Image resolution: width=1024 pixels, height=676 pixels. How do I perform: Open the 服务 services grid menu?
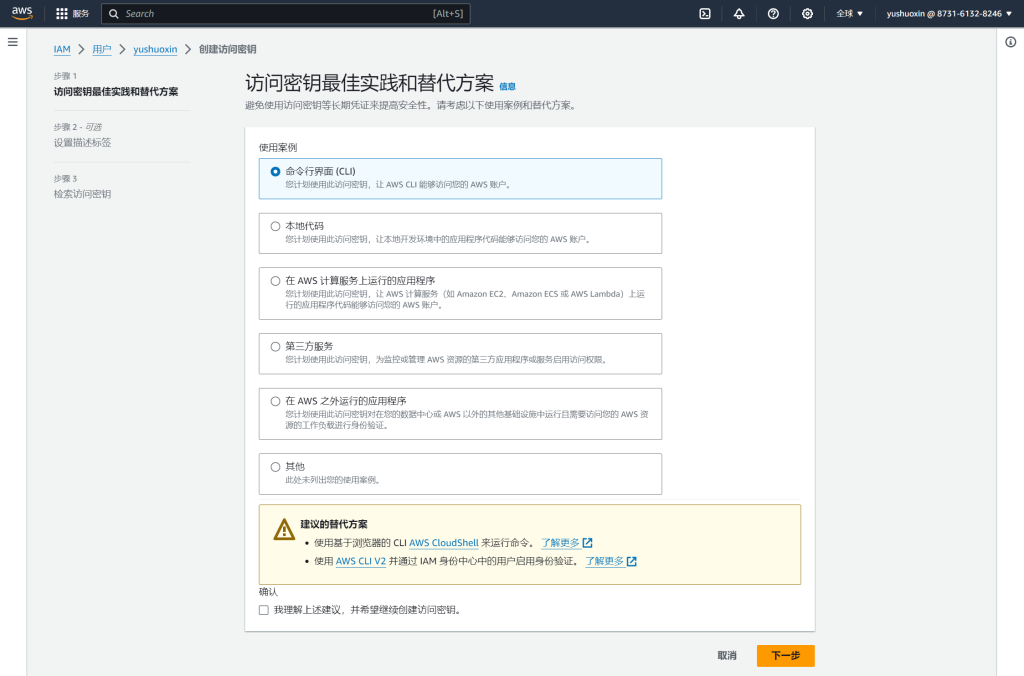73,14
